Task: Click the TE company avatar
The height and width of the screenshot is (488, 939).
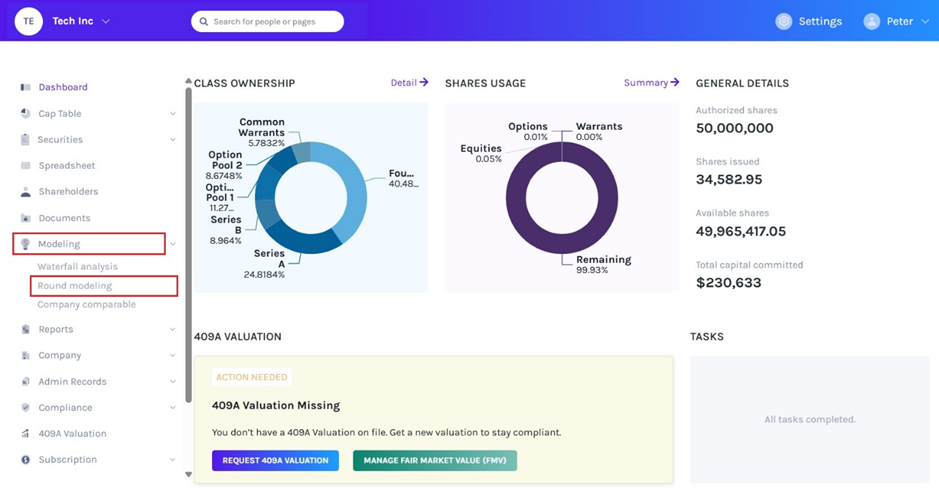Action: click(29, 21)
